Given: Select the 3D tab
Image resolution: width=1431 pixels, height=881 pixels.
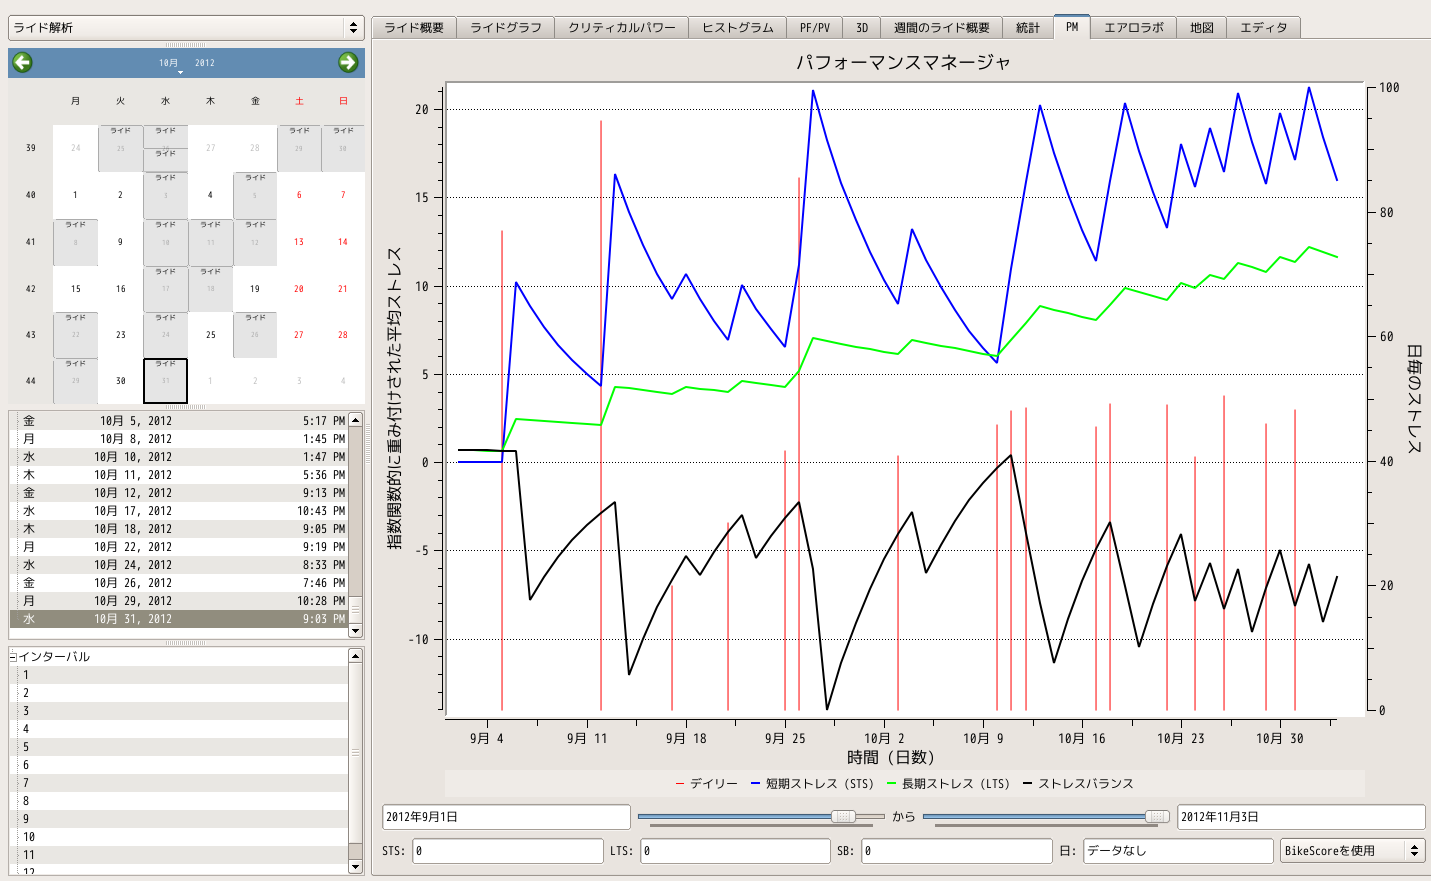Looking at the screenshot, I should tap(862, 28).
